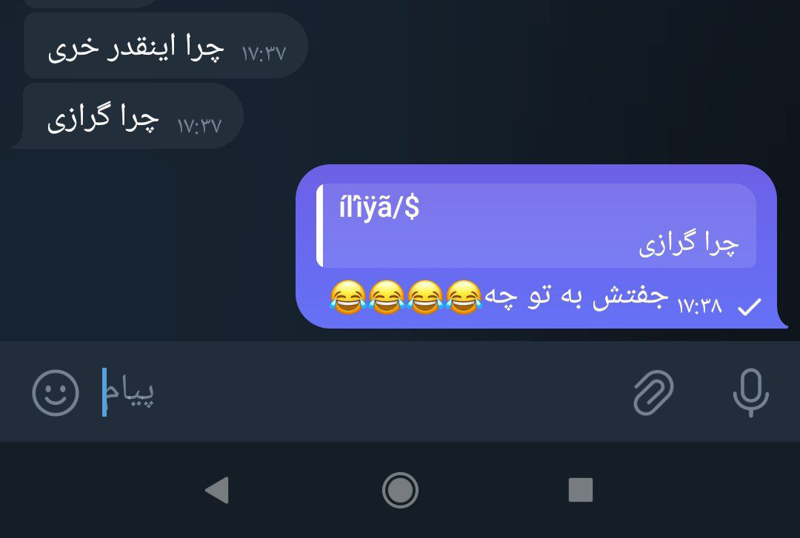Tap the paperclip attach icon

654,393
